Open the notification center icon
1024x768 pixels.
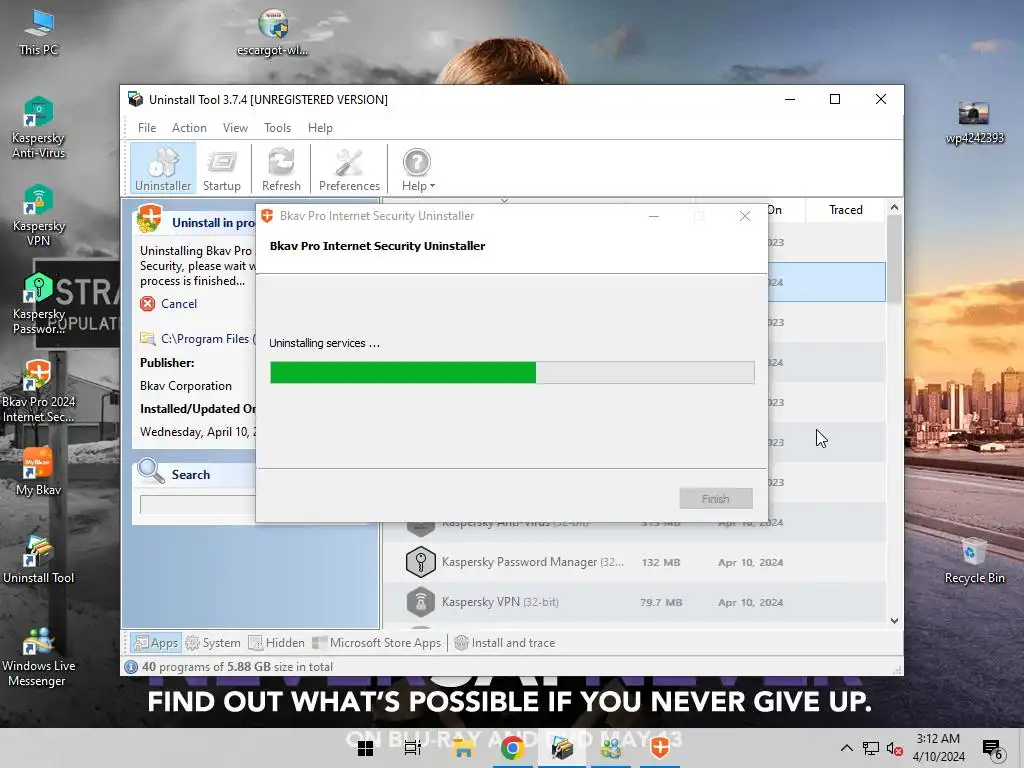pyautogui.click(x=992, y=749)
